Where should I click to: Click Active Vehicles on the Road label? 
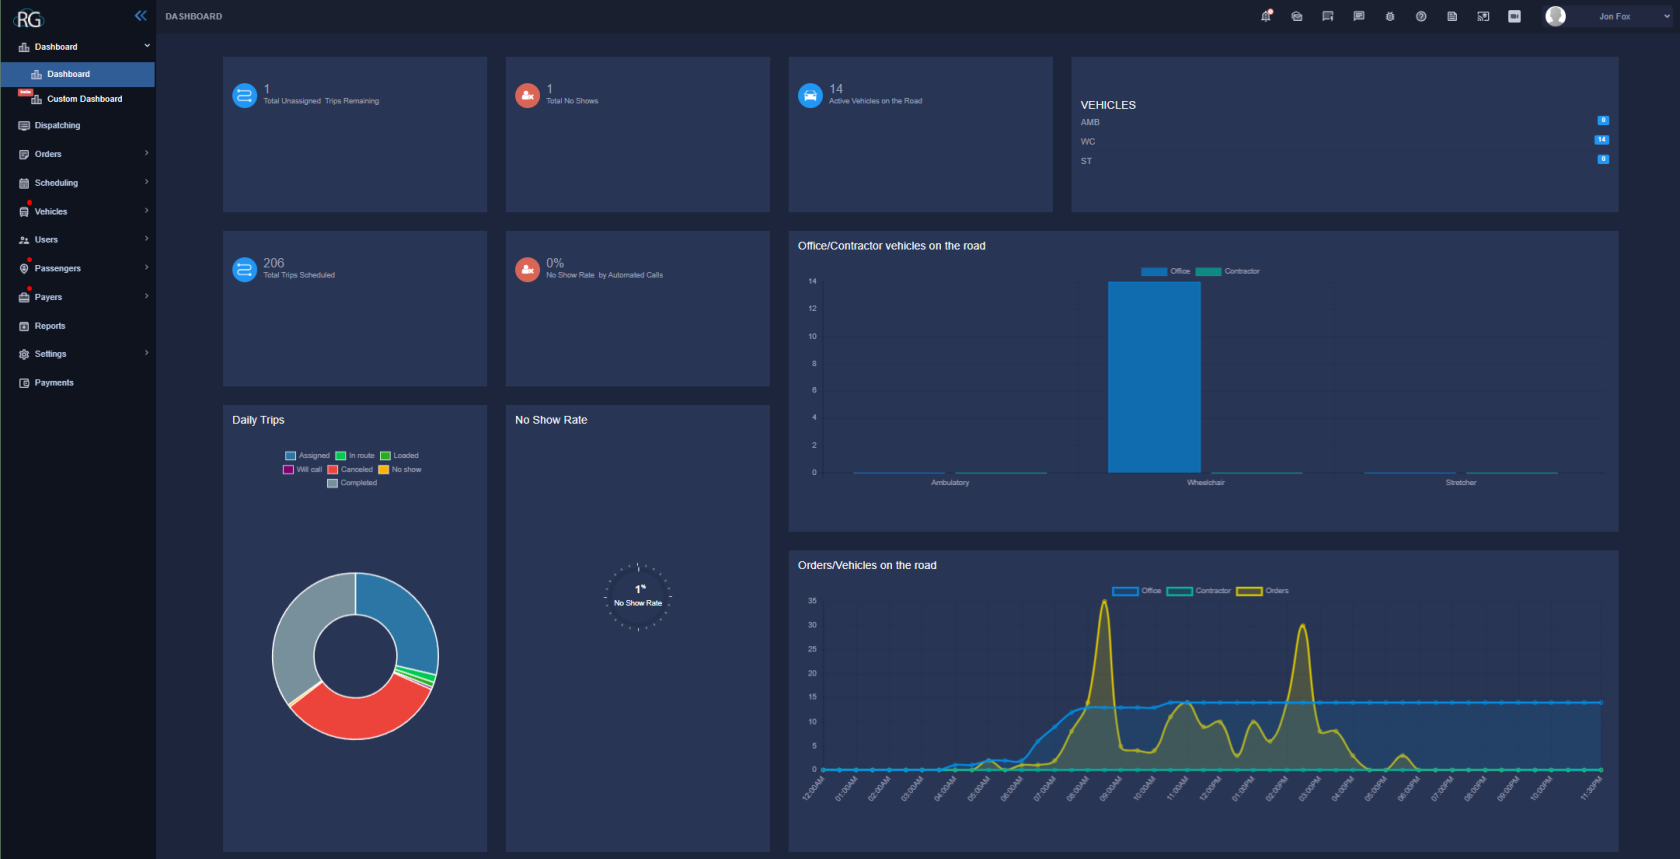(876, 101)
